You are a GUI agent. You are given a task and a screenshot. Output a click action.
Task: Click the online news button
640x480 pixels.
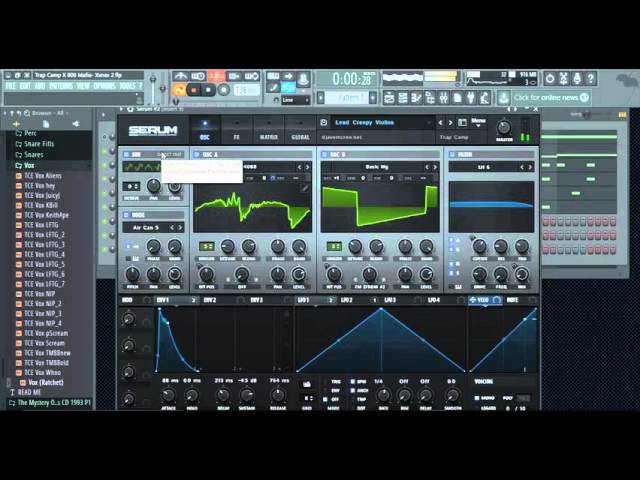550,98
